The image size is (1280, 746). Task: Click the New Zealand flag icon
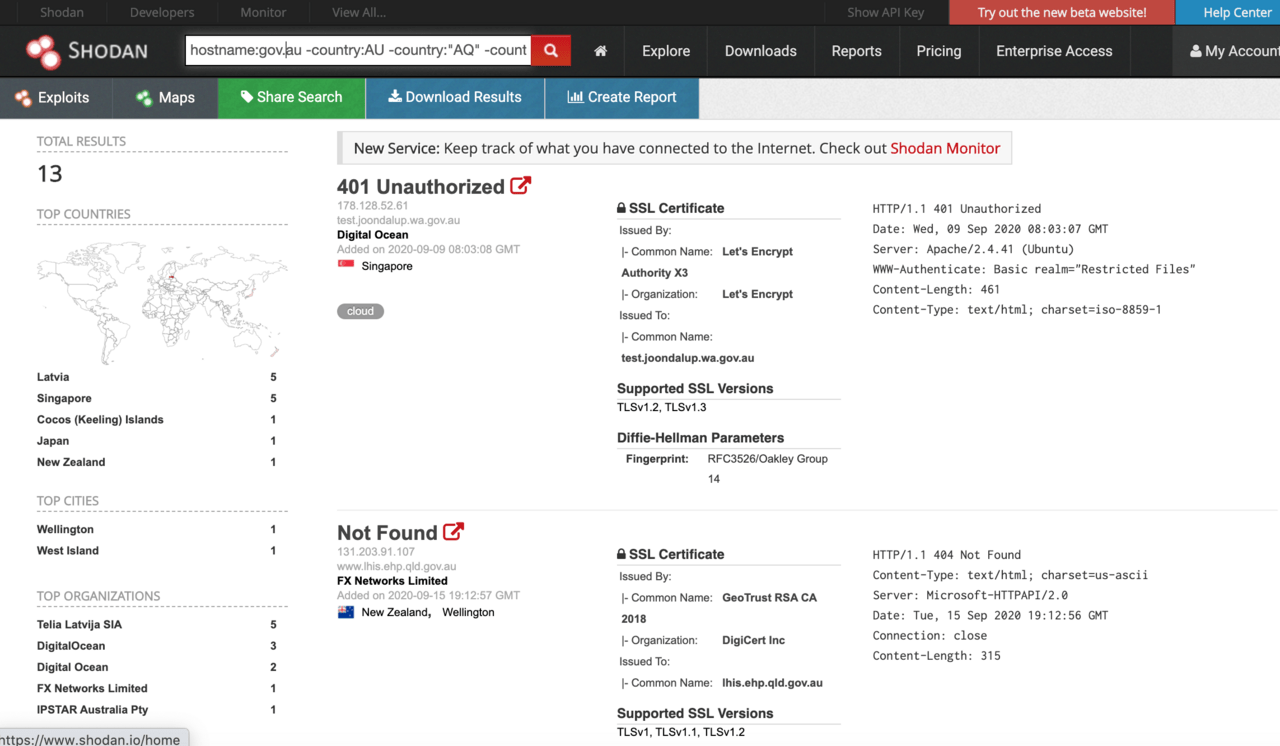[346, 612]
